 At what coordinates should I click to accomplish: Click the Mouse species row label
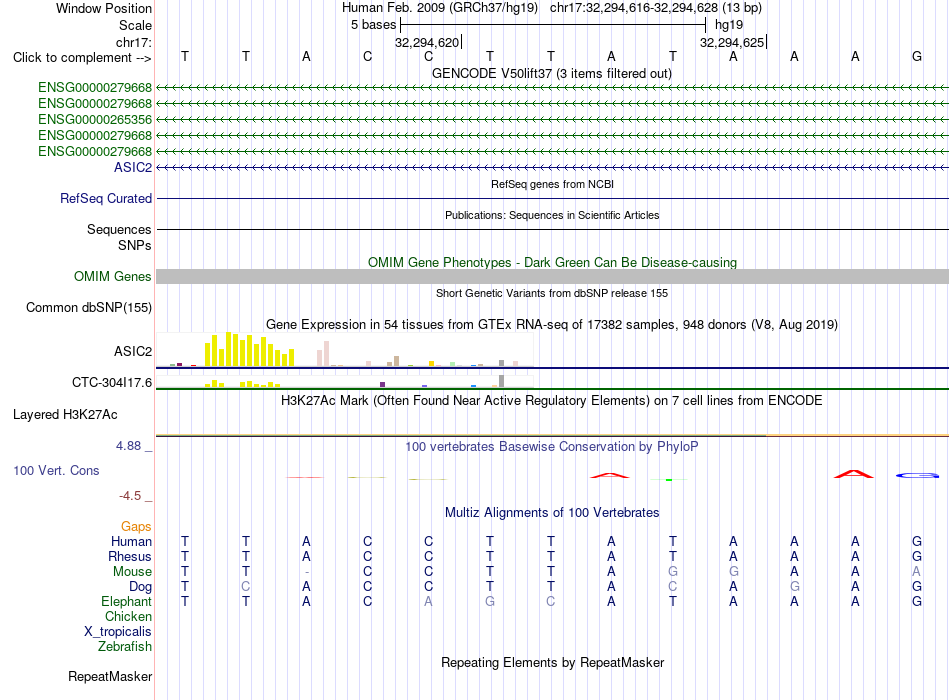133,572
